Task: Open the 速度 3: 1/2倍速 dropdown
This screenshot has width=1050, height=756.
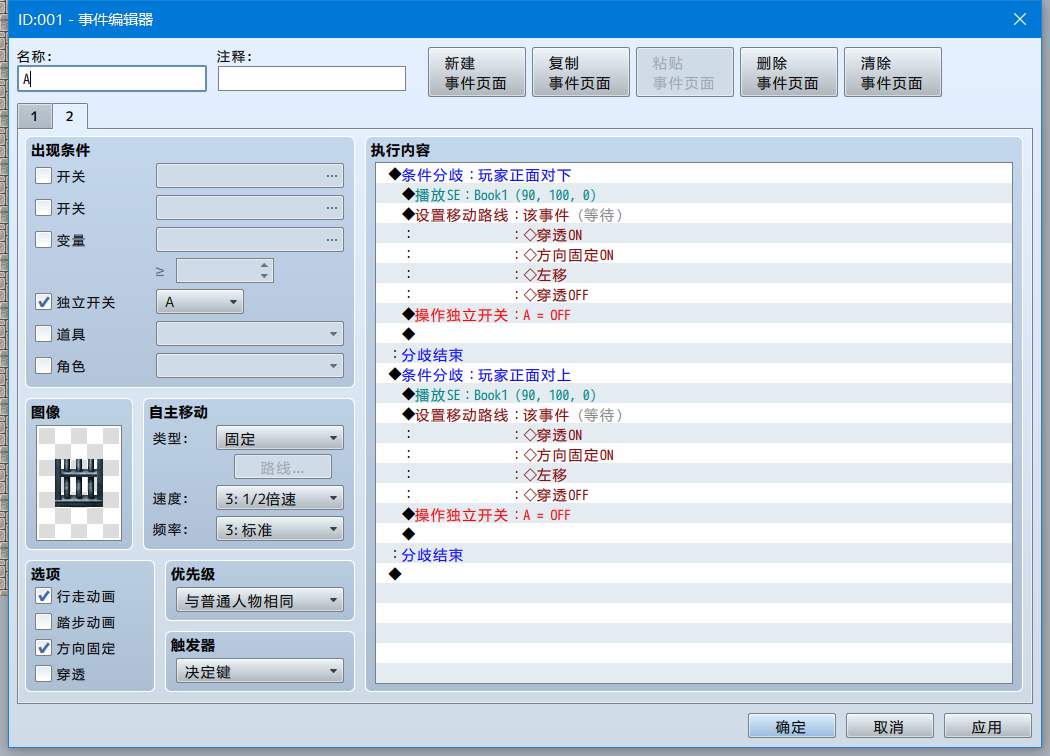Action: pyautogui.click(x=280, y=498)
